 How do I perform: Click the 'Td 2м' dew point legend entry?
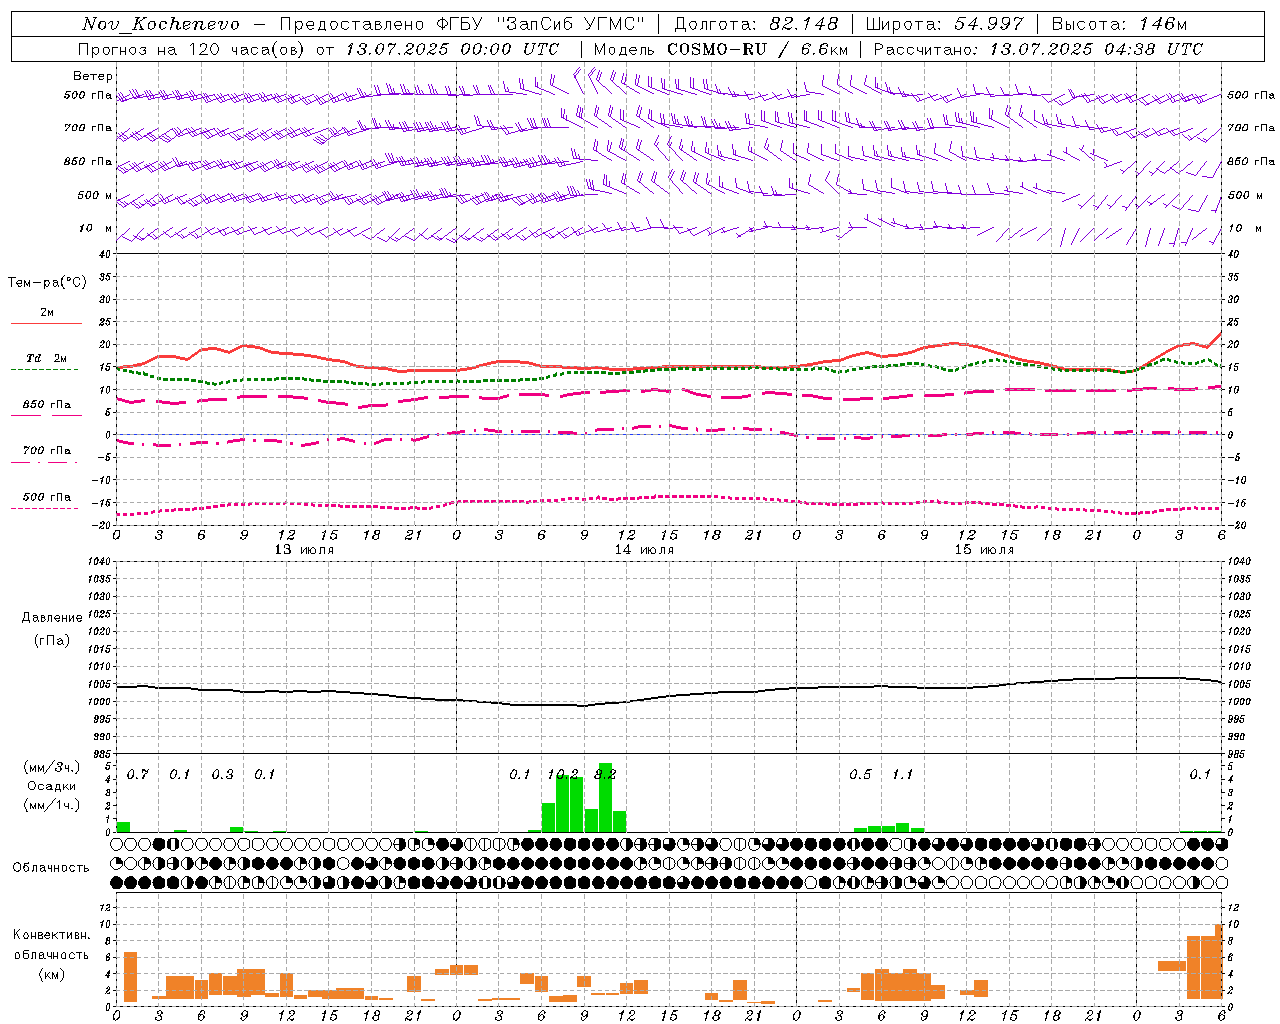click(x=47, y=358)
